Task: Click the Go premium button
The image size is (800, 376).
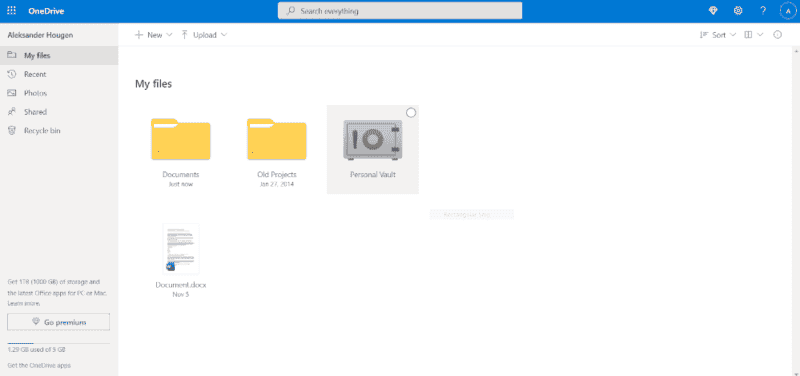Action: tap(59, 322)
